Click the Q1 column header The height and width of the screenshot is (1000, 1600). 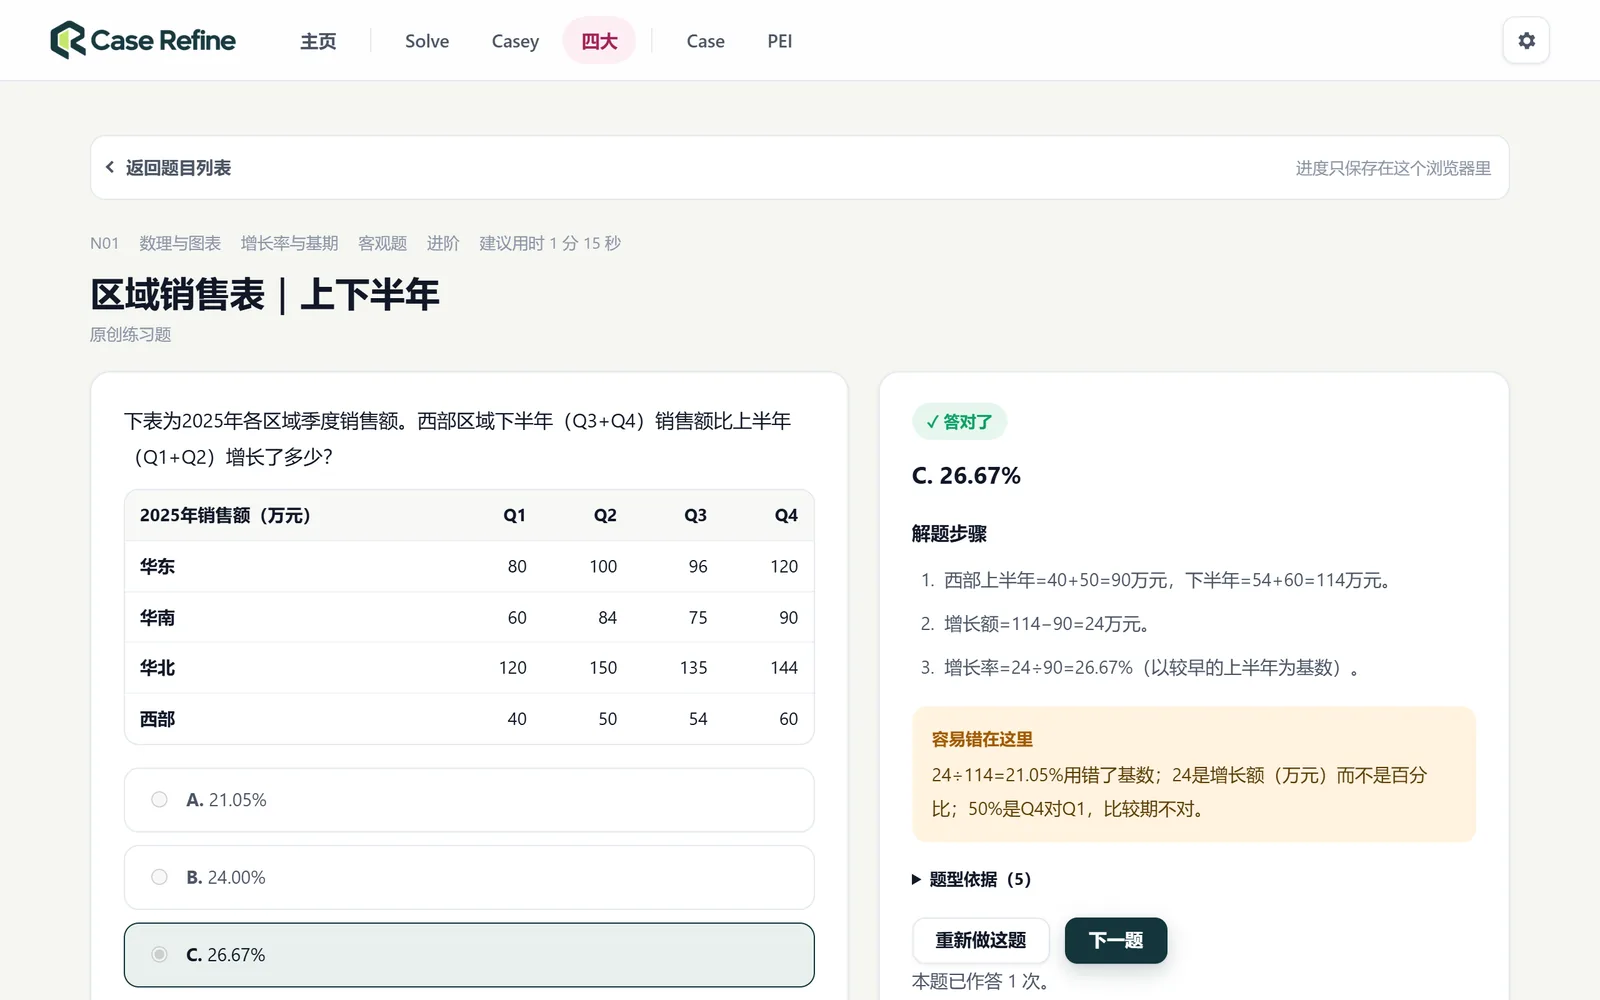click(514, 515)
